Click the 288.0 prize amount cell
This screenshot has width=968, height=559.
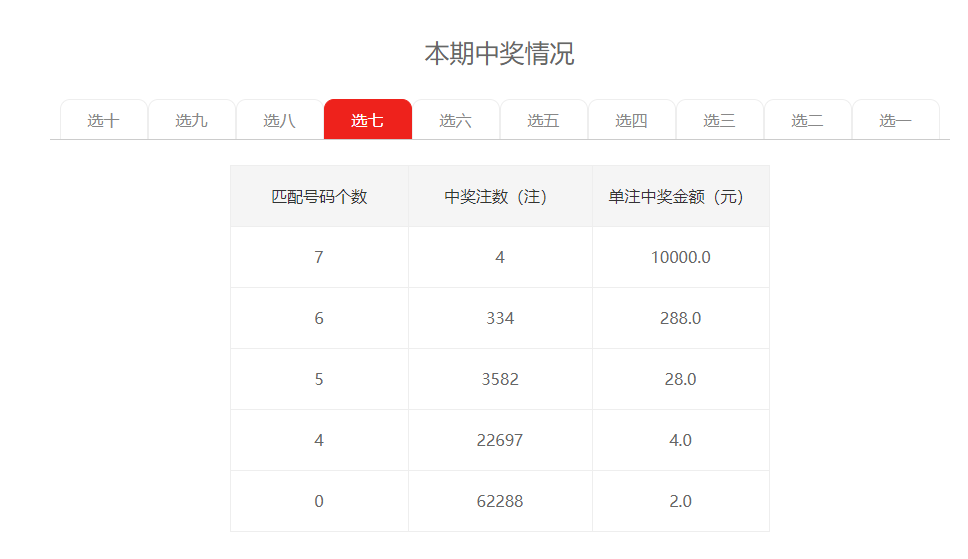click(680, 318)
